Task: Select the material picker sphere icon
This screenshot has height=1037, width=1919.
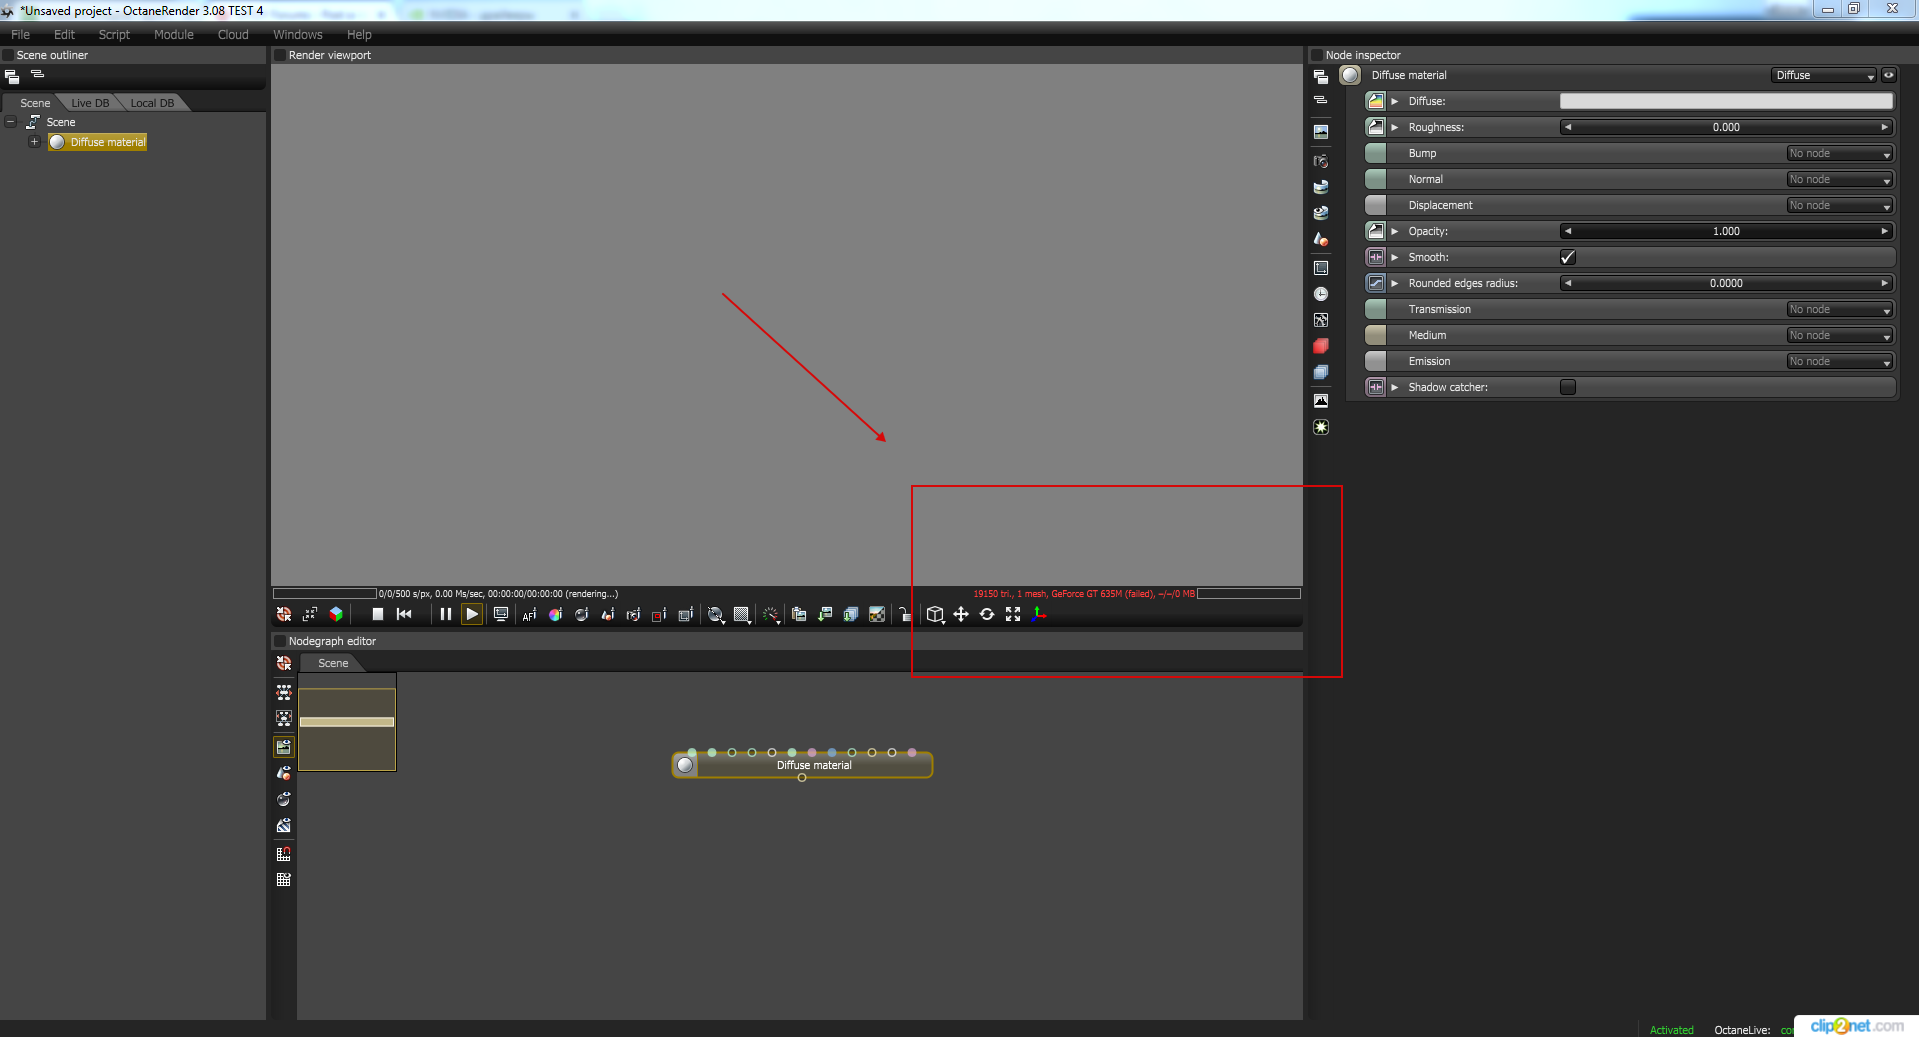Action: (581, 614)
